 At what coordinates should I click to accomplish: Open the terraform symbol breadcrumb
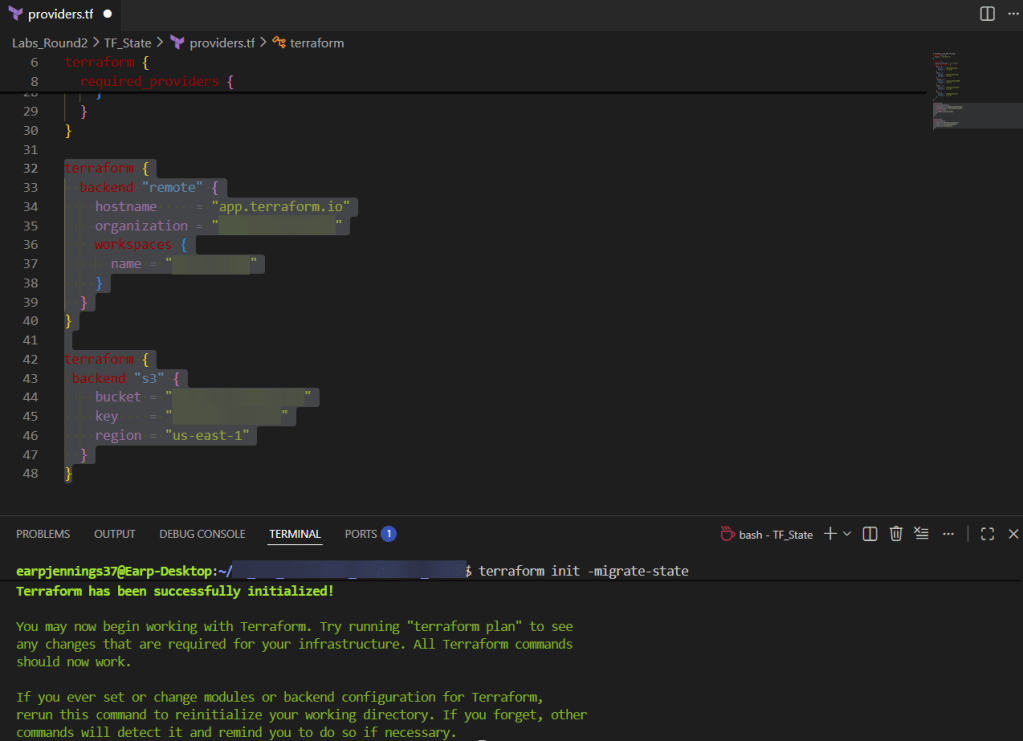(x=317, y=43)
